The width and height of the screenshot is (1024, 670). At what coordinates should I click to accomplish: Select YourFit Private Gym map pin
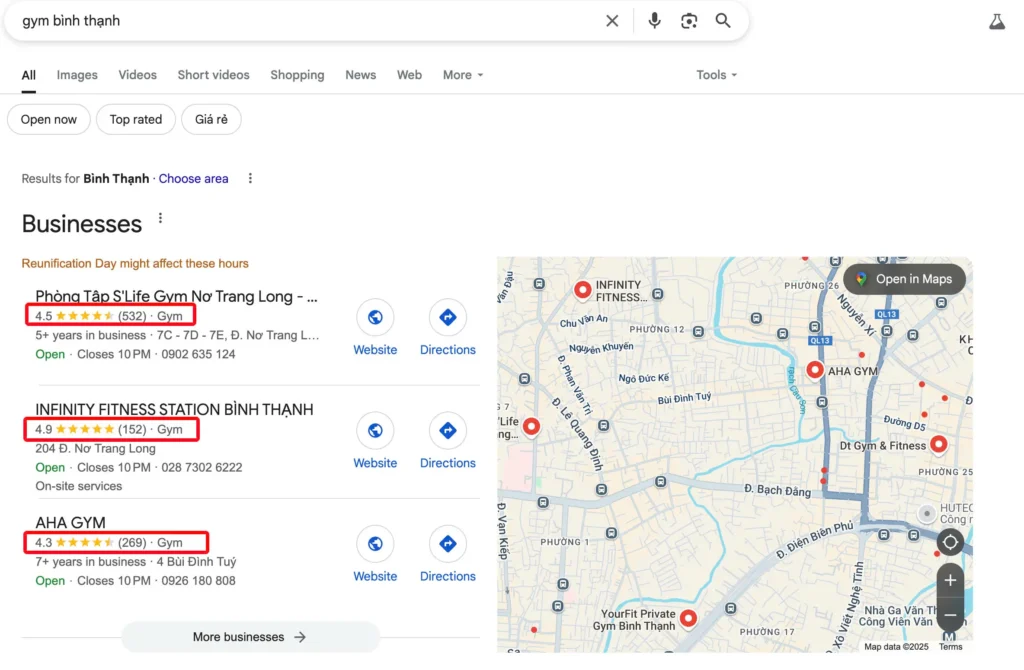tap(688, 618)
